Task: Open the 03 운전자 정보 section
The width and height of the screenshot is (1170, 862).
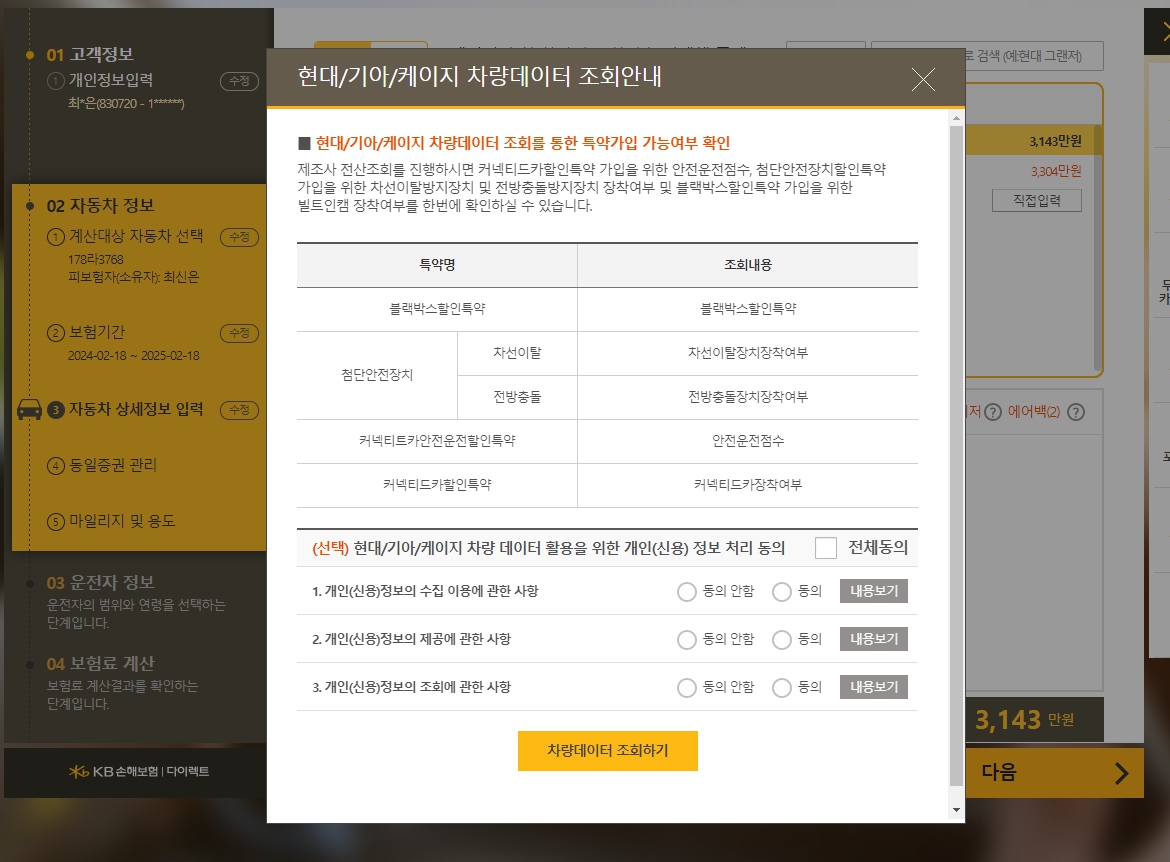Action: point(101,582)
